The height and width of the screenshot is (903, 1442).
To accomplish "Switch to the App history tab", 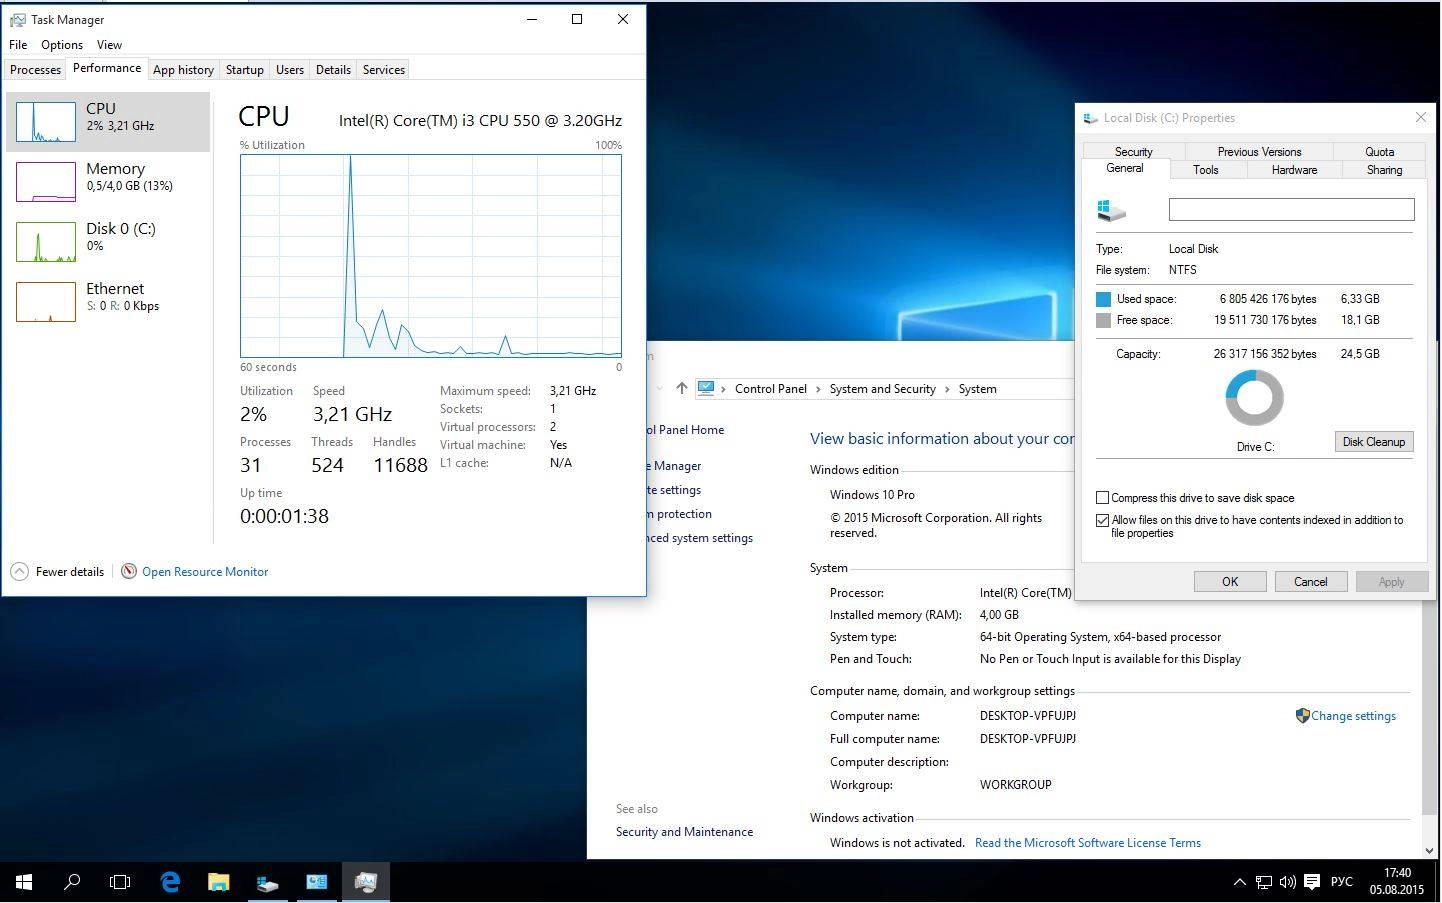I will pos(183,69).
